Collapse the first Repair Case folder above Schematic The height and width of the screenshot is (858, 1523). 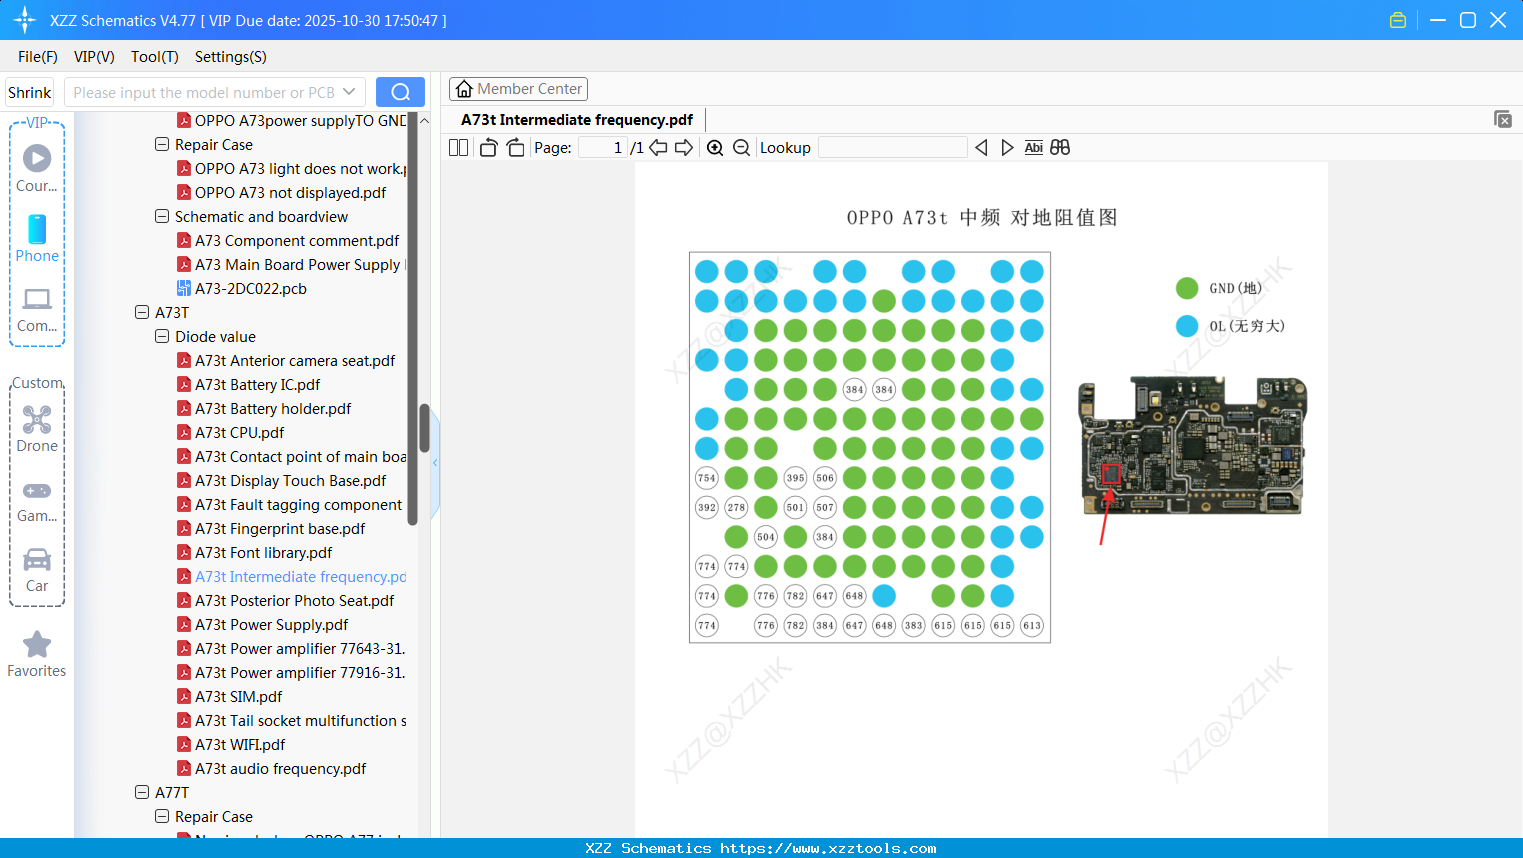(x=162, y=145)
